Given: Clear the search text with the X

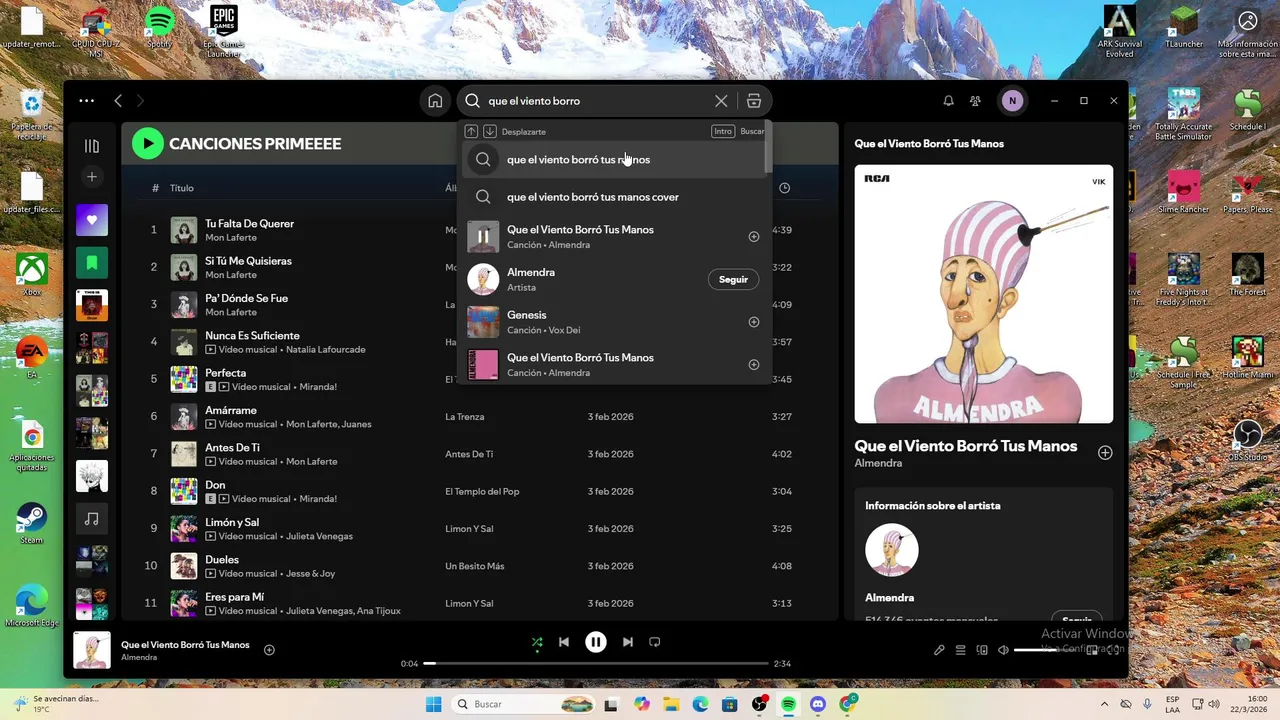Looking at the screenshot, I should click(721, 101).
